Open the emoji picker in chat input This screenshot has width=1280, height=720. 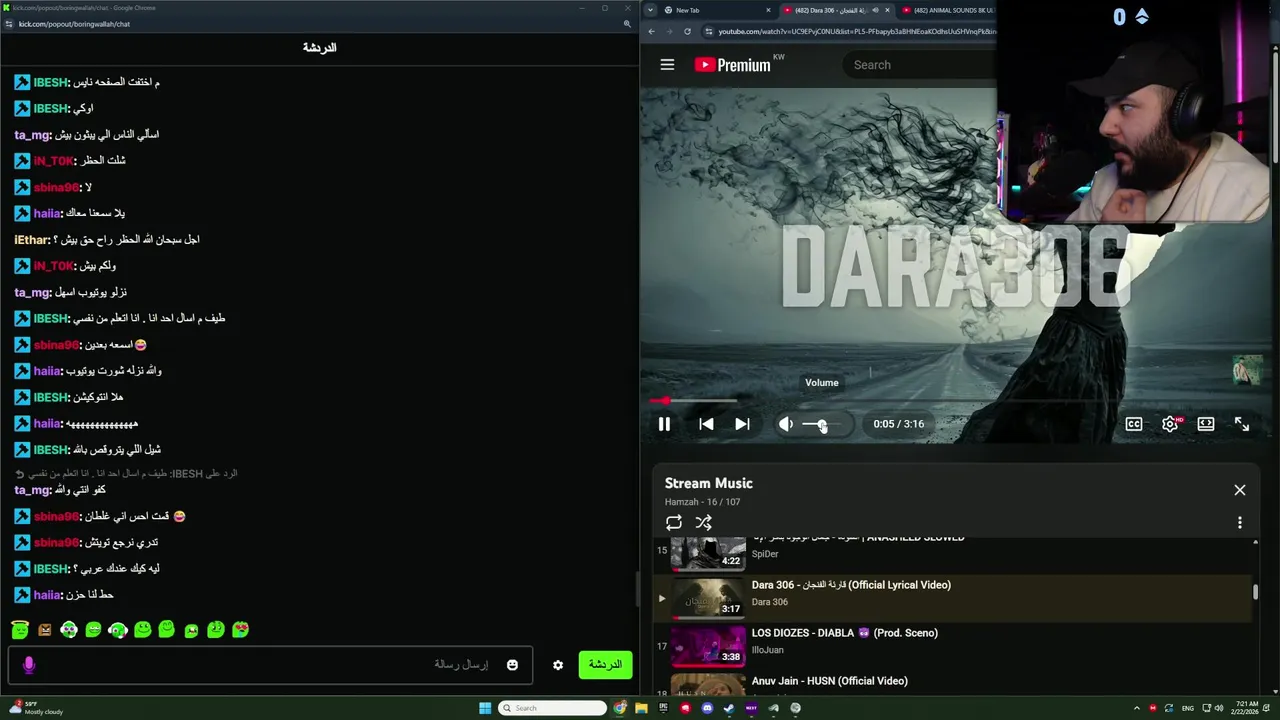512,665
